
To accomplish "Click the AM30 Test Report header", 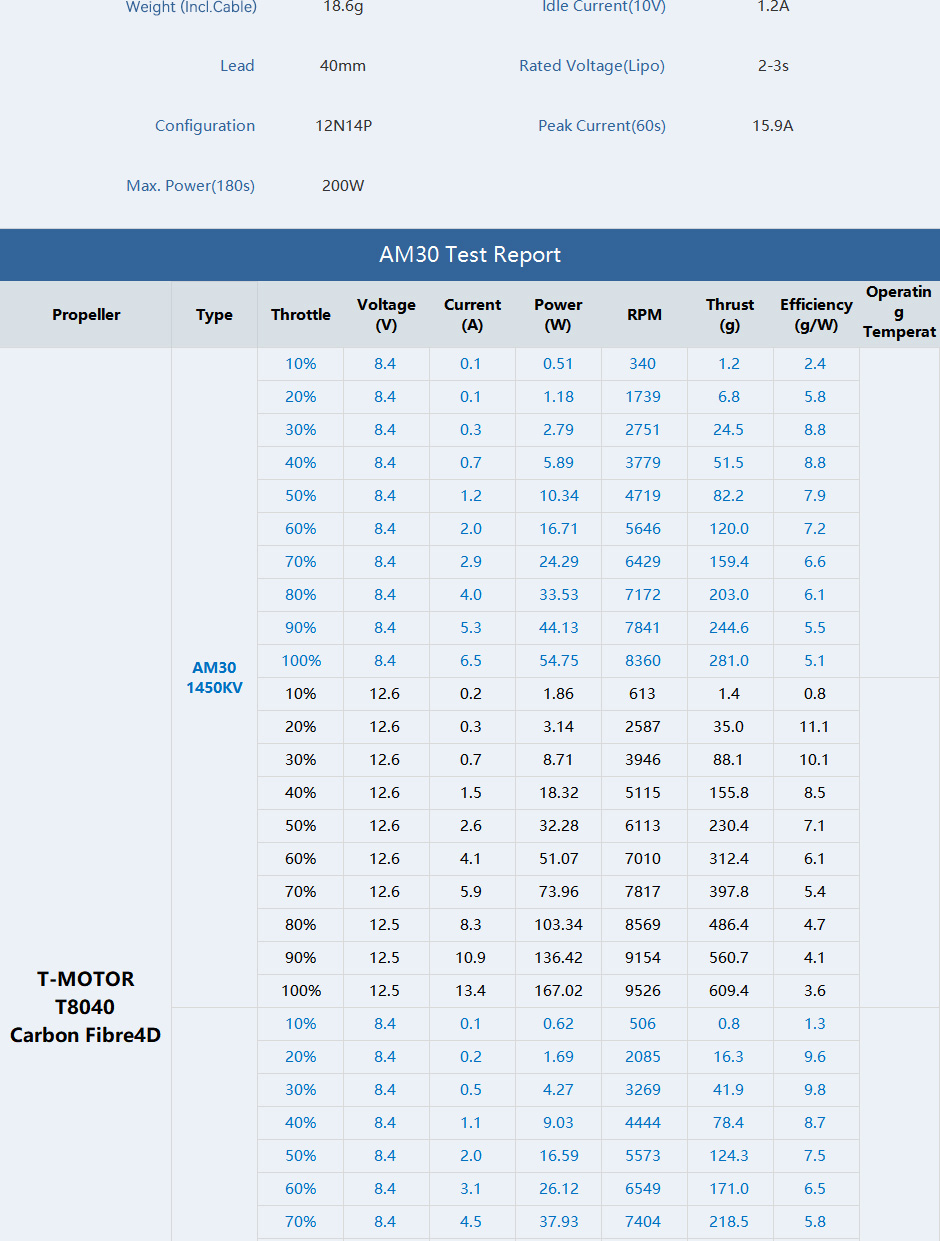I will point(470,255).
